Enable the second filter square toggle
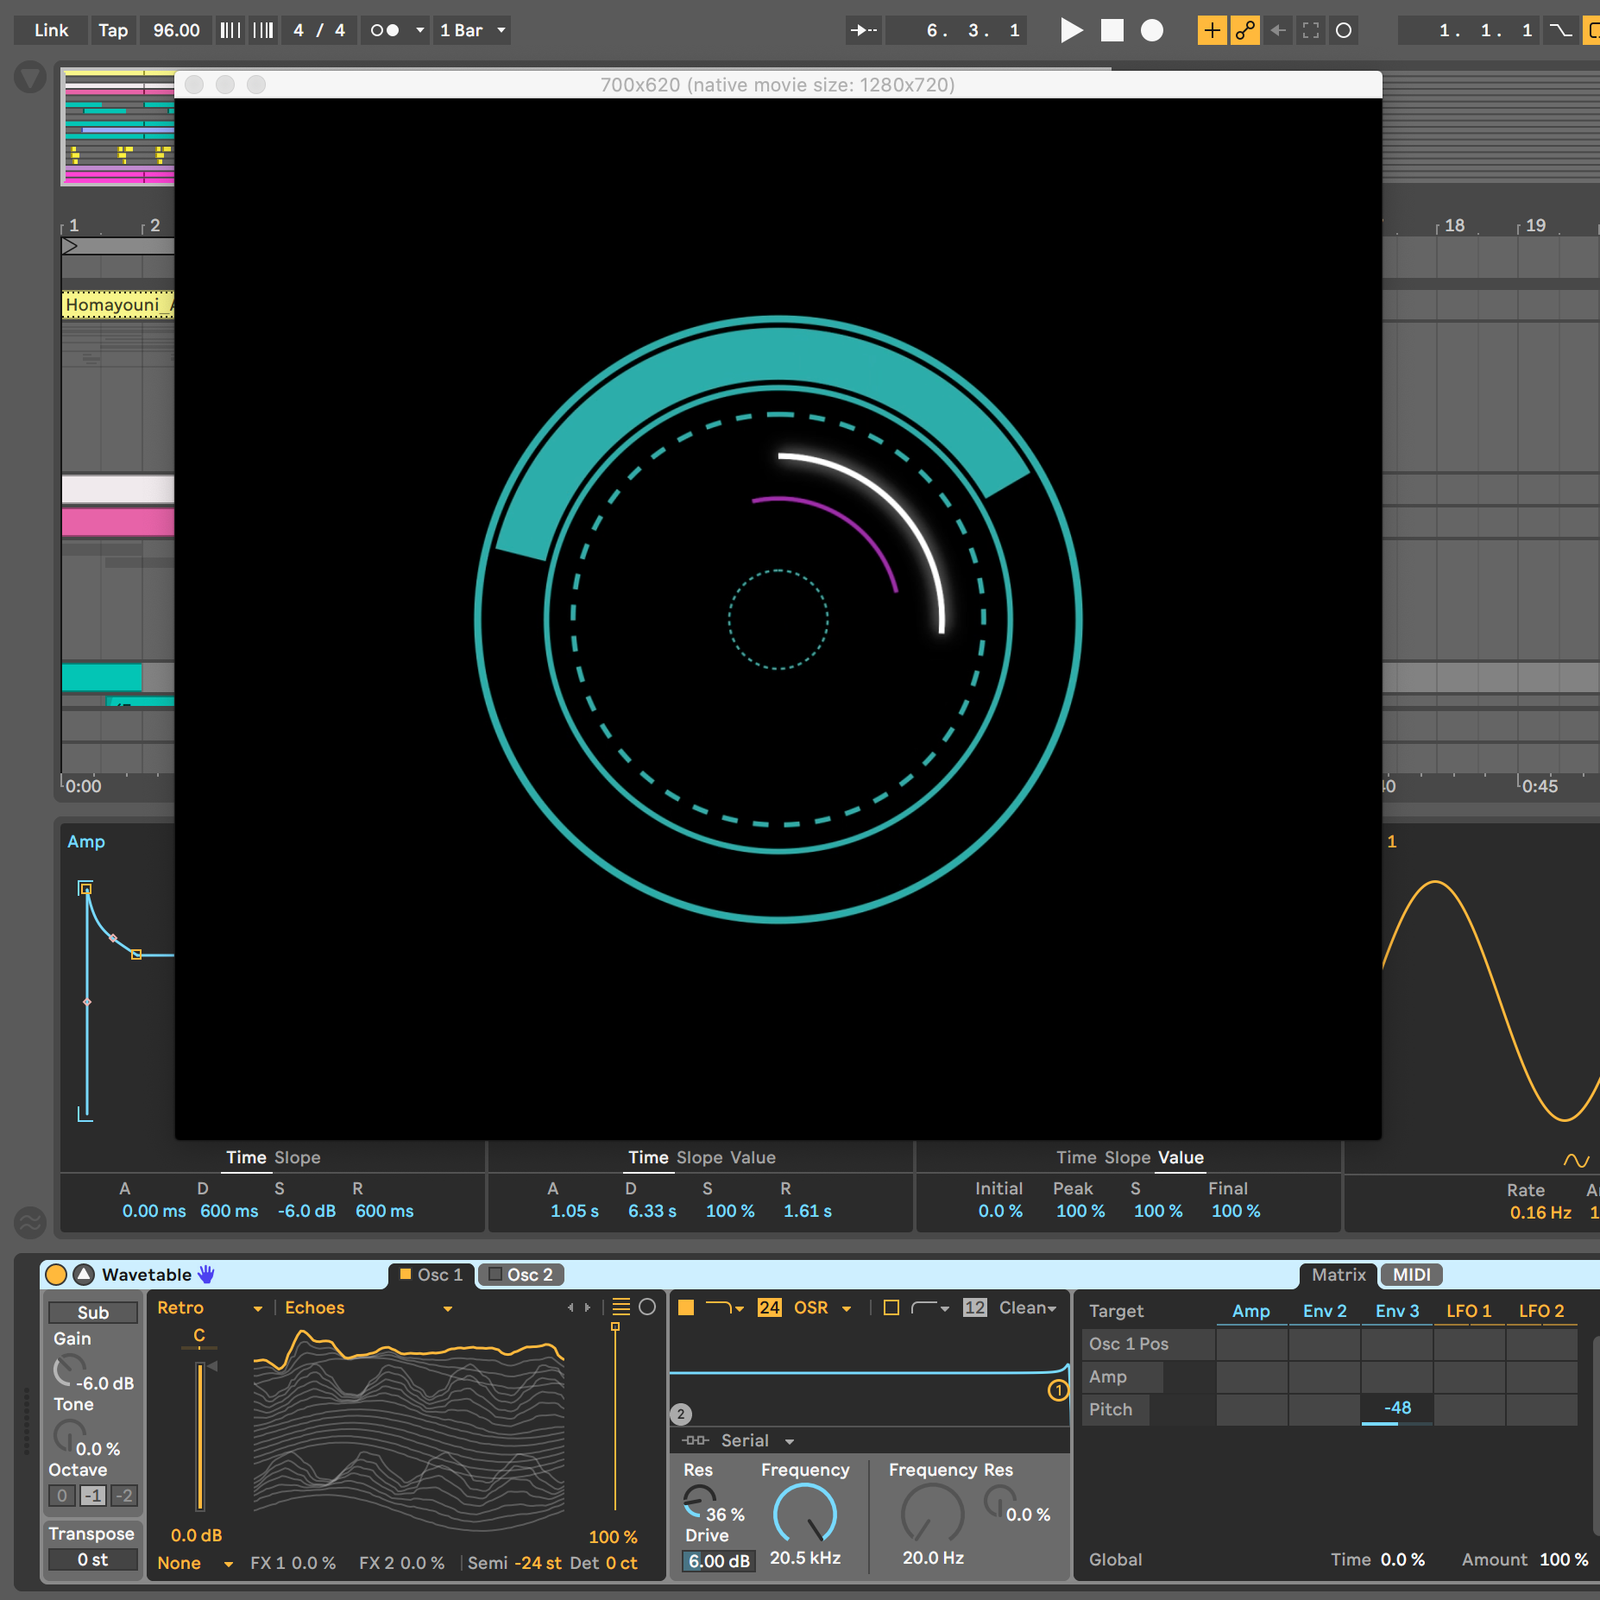 (891, 1307)
